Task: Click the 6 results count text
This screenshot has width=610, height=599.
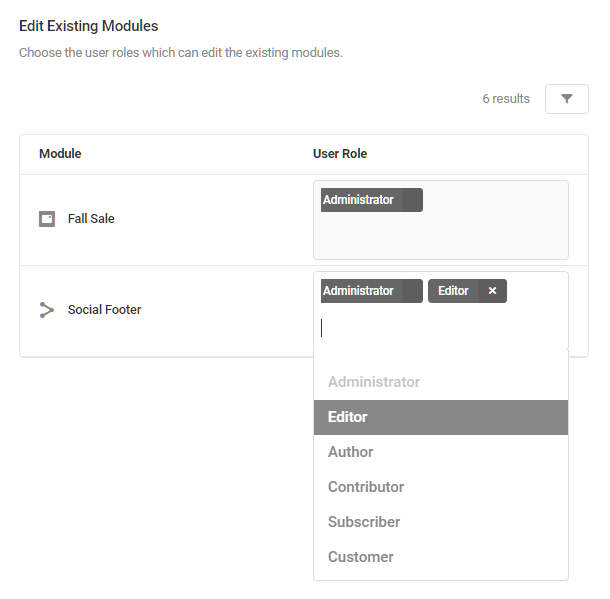Action: pos(506,99)
